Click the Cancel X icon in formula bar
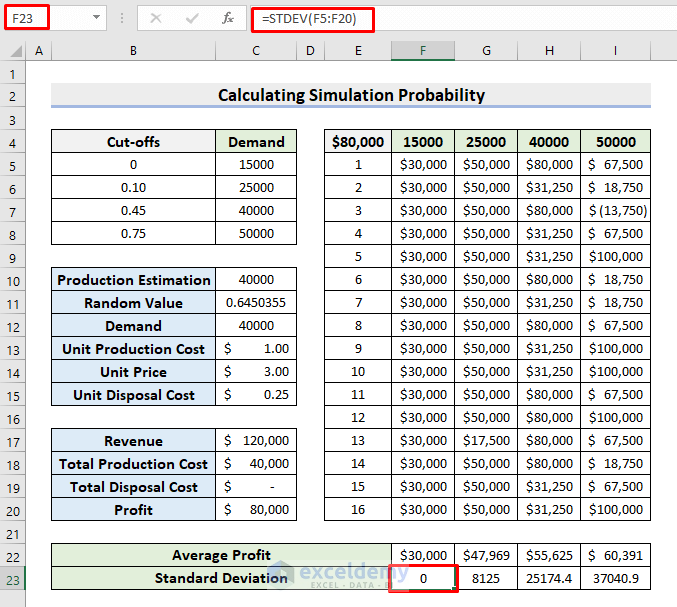 pos(156,18)
